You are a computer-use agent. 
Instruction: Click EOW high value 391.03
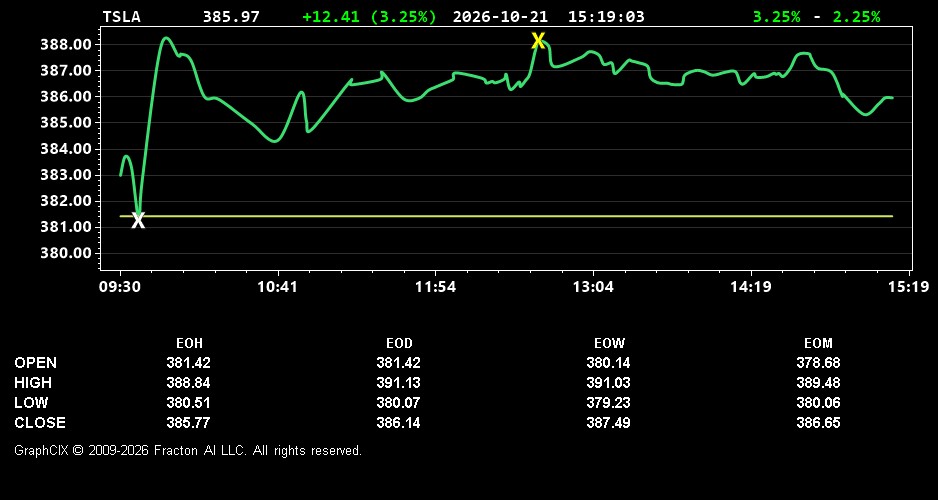pos(608,383)
